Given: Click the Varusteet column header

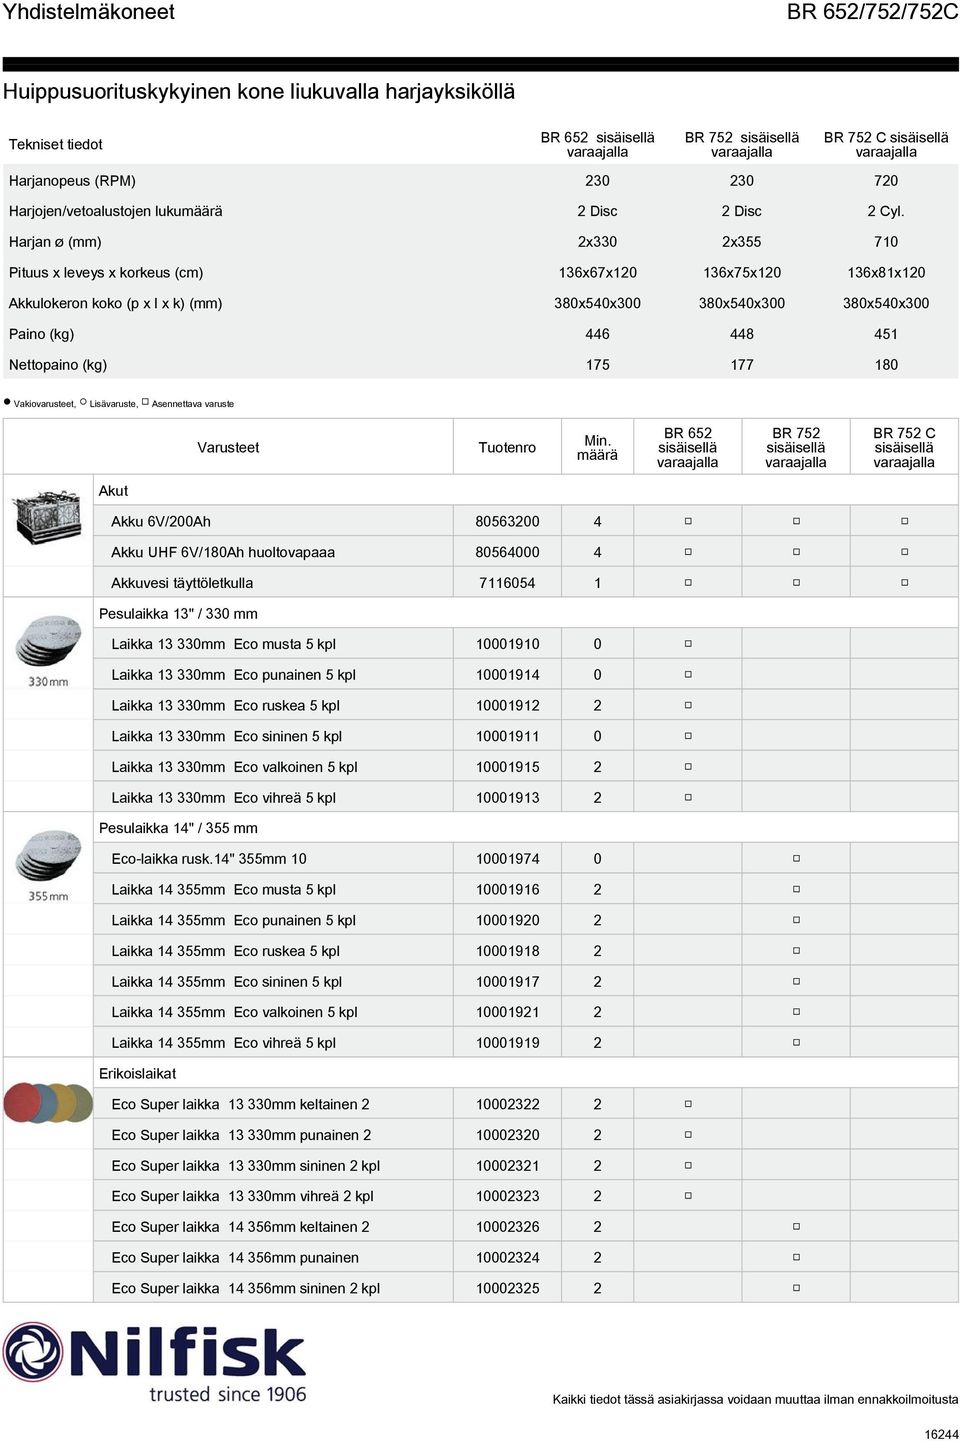Looking at the screenshot, I should [x=228, y=448].
